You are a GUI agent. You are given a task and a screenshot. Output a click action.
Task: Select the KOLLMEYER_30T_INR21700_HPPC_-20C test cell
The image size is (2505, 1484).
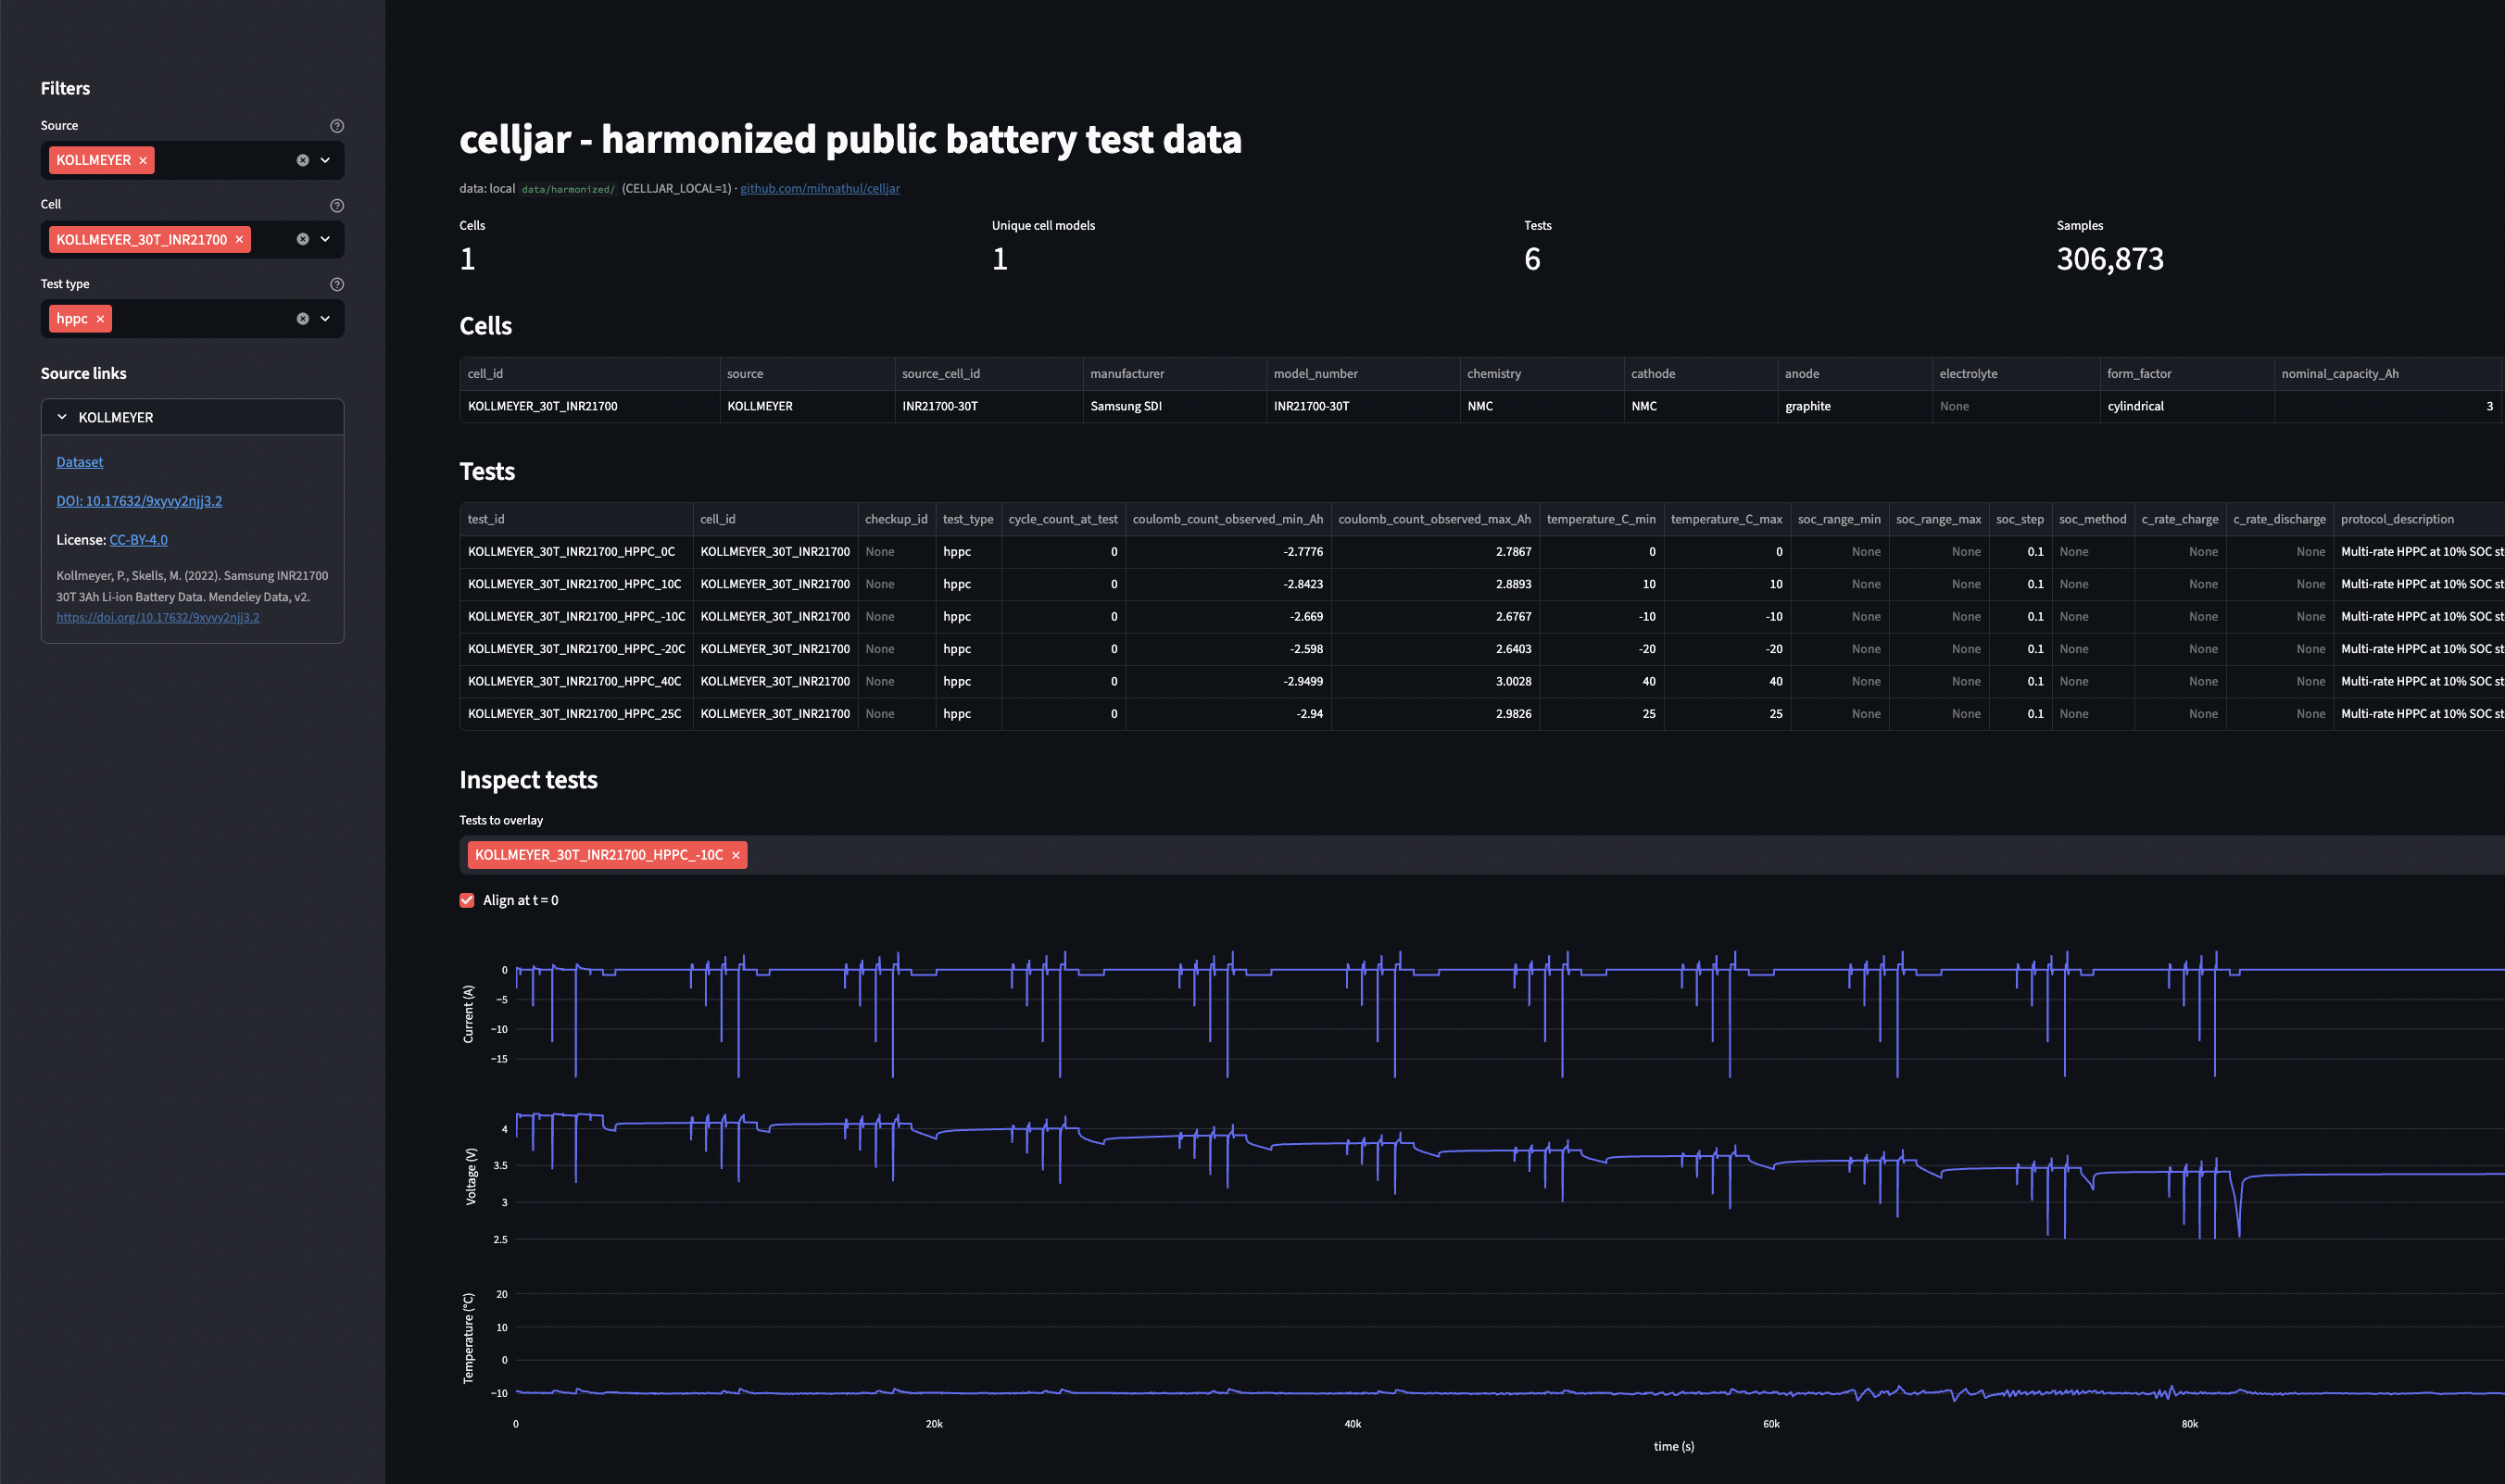tap(576, 649)
